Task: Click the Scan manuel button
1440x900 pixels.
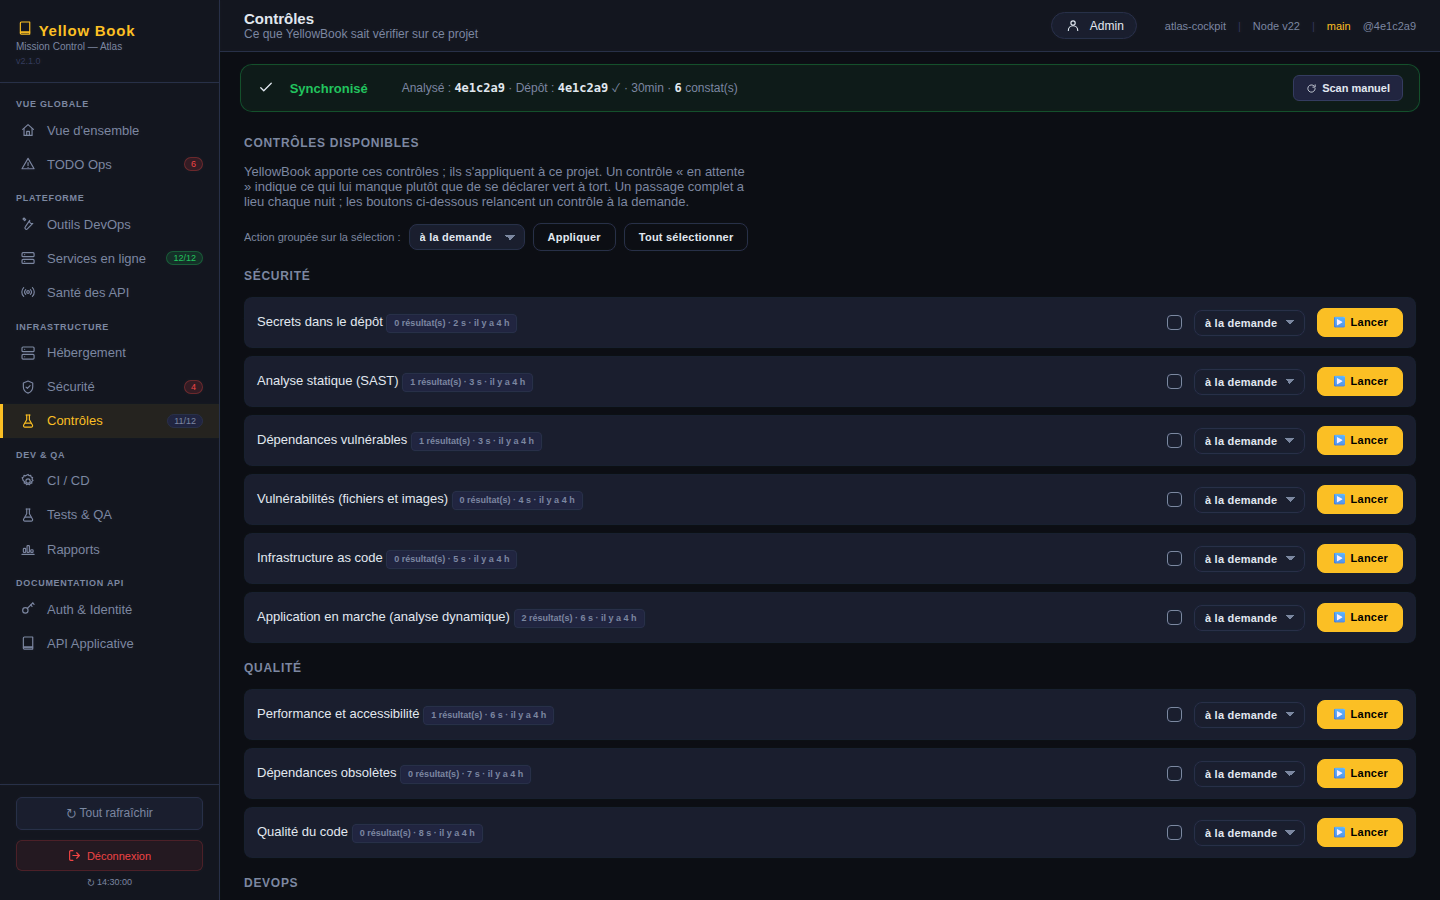Action: click(1348, 88)
